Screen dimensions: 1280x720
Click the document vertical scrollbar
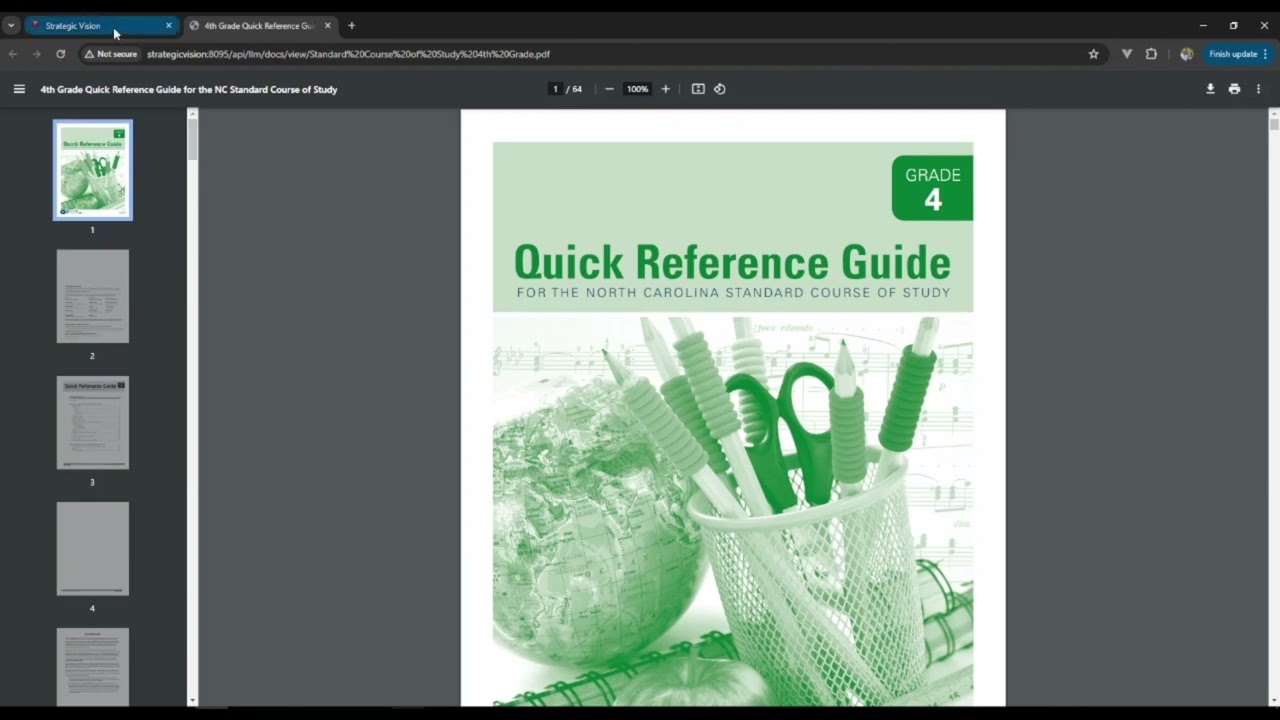click(x=1274, y=125)
